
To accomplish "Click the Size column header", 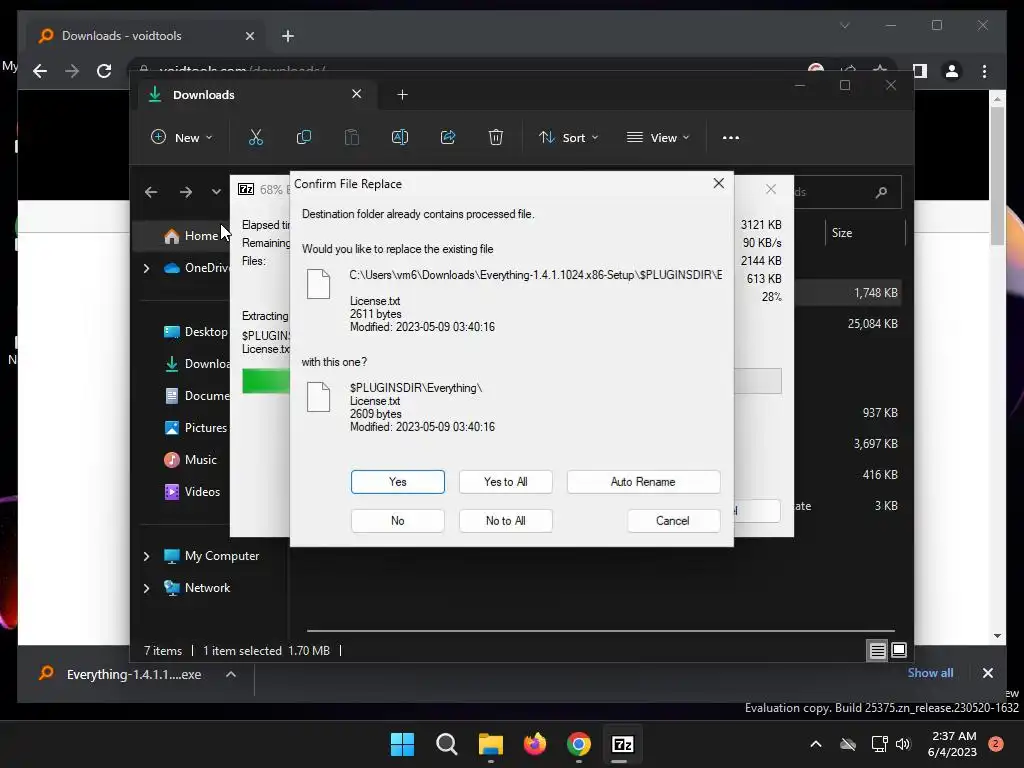I will pyautogui.click(x=842, y=232).
